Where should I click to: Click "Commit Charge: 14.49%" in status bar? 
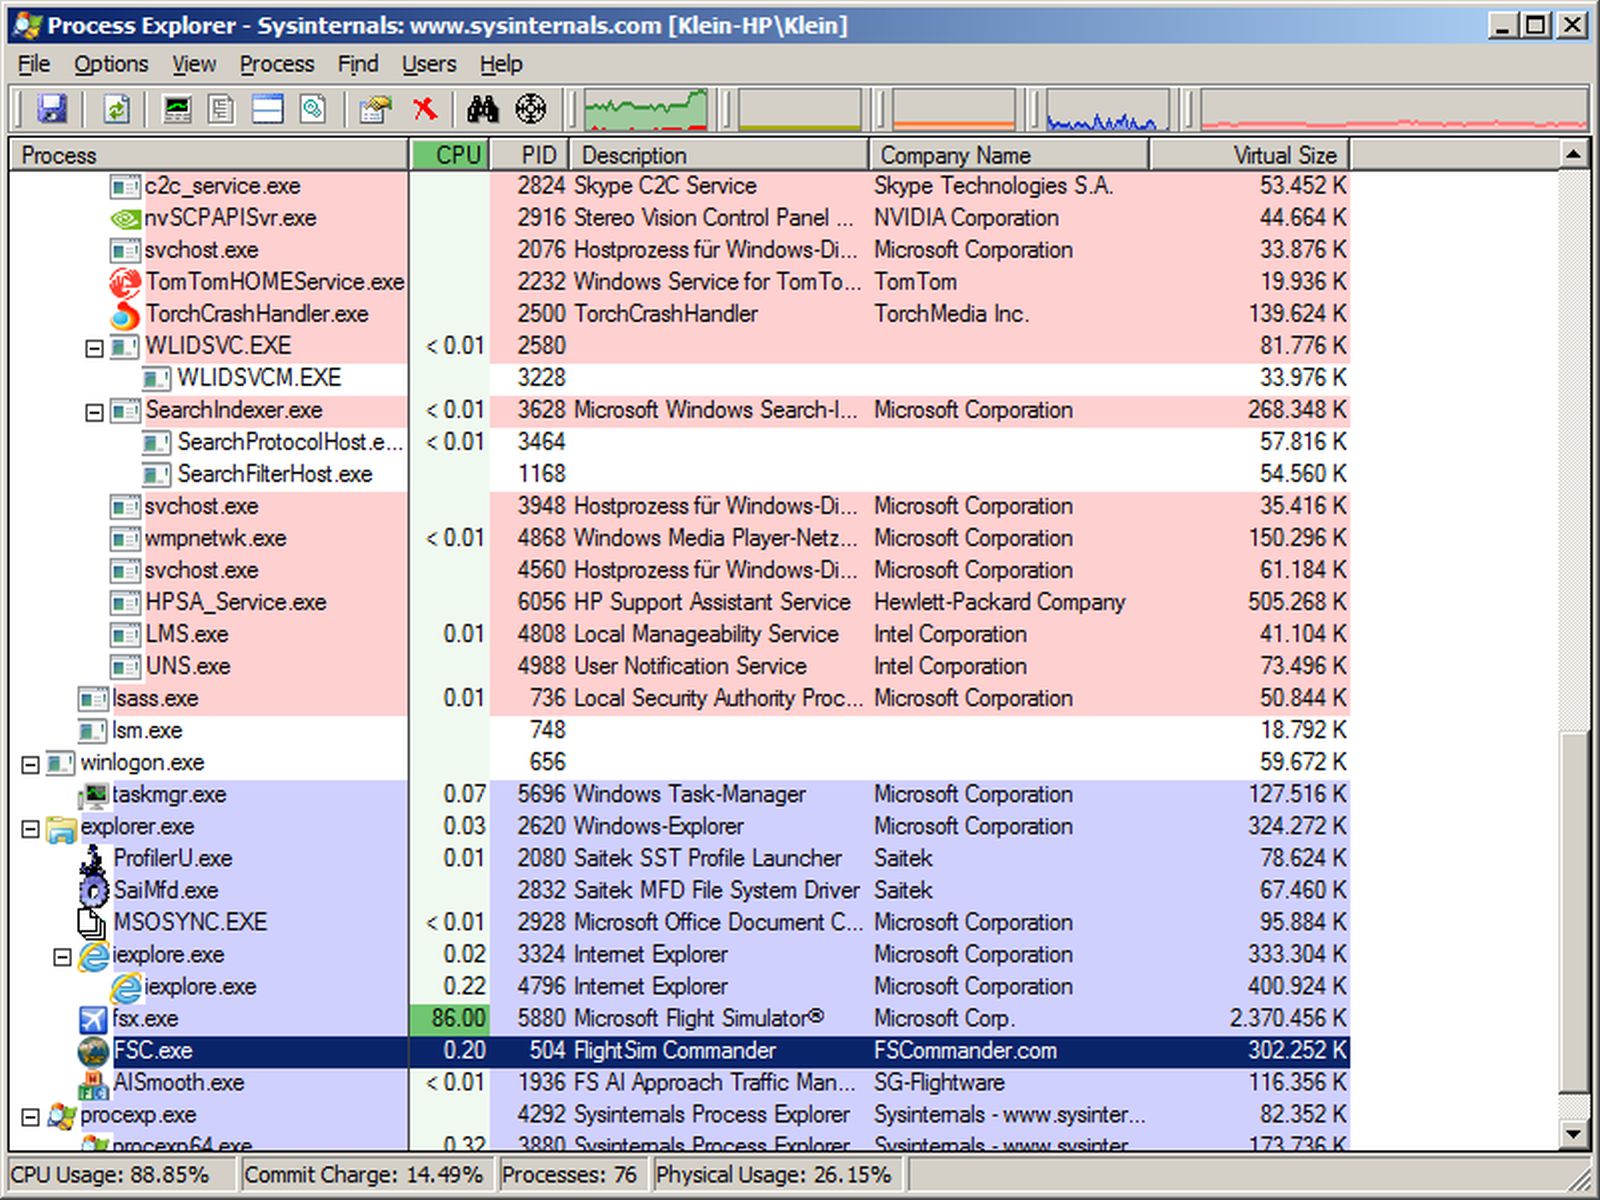point(363,1175)
